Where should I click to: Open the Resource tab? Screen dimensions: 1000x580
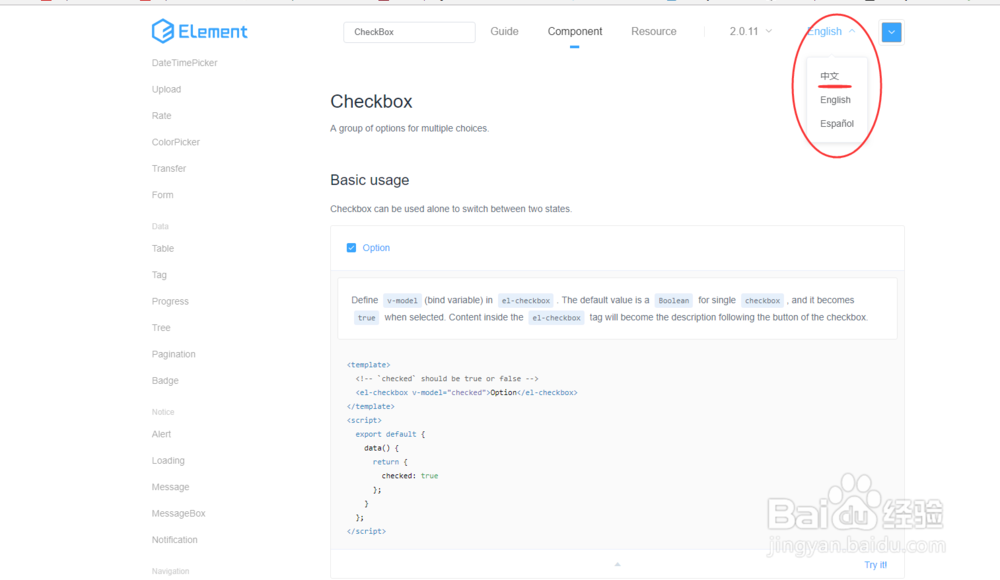(654, 31)
